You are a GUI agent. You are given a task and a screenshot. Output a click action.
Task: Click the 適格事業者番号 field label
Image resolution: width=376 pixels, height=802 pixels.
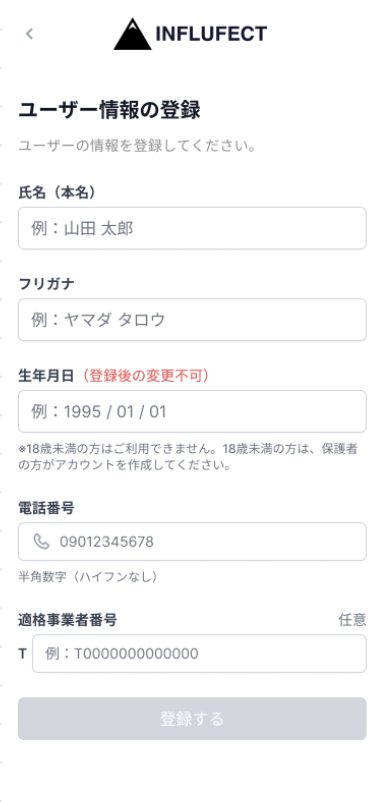click(x=68, y=620)
